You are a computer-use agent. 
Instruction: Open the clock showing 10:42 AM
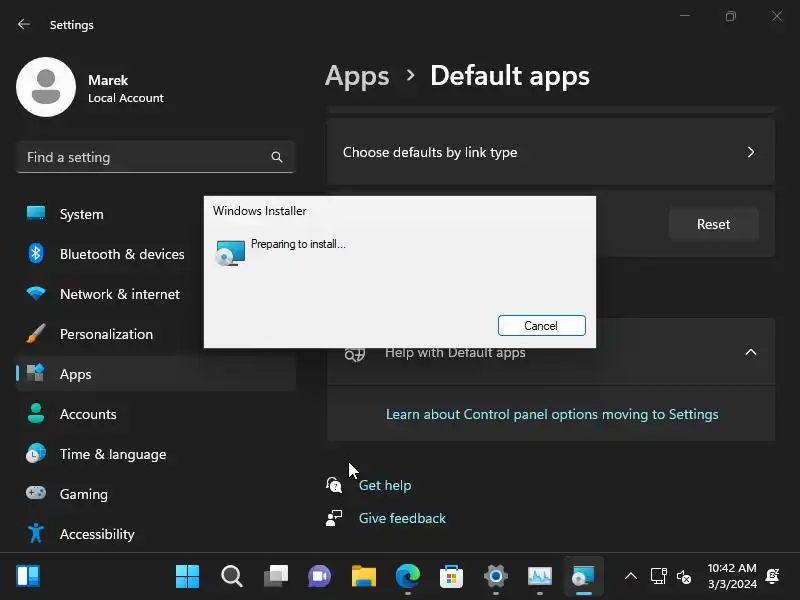[732, 576]
